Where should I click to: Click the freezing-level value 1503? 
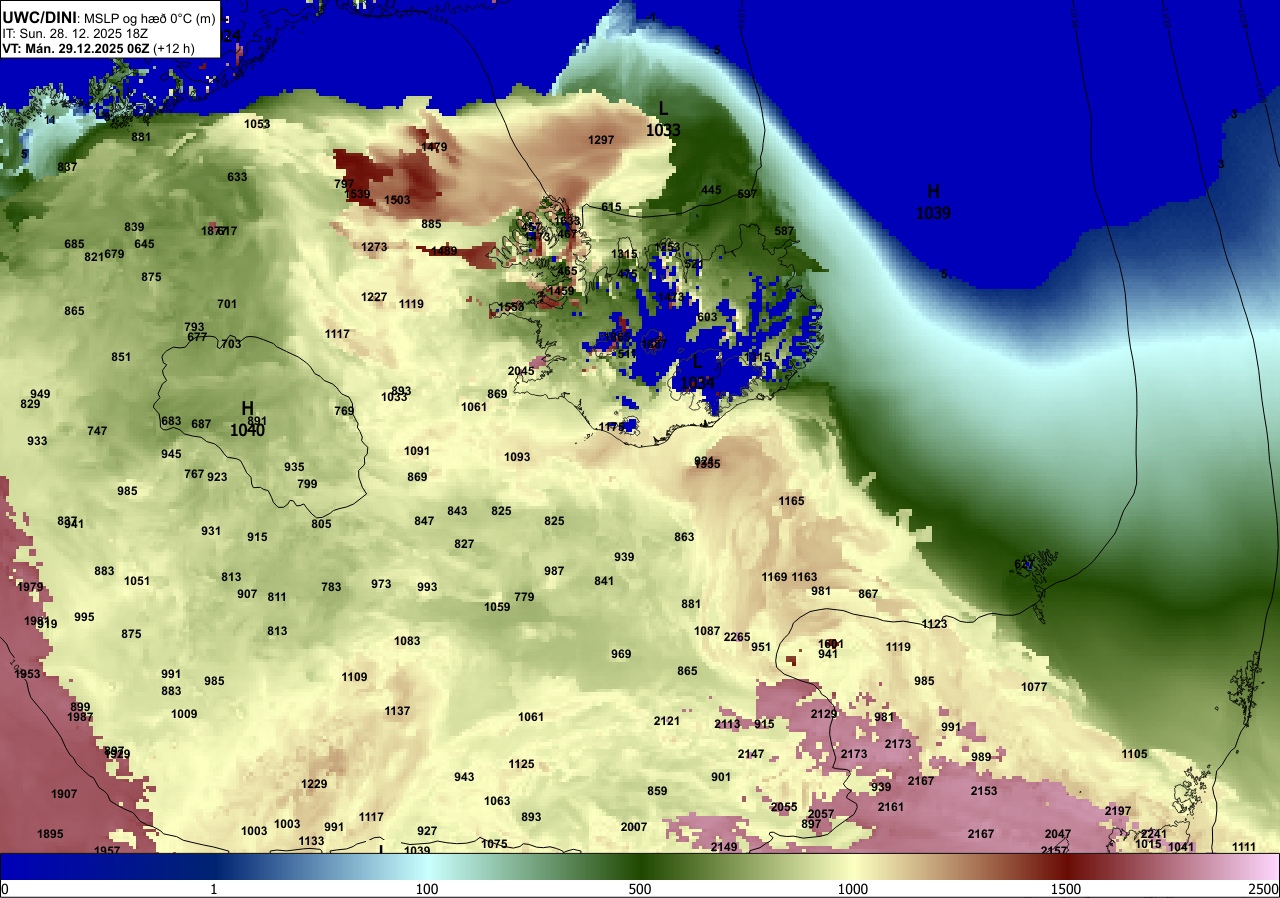click(x=397, y=200)
